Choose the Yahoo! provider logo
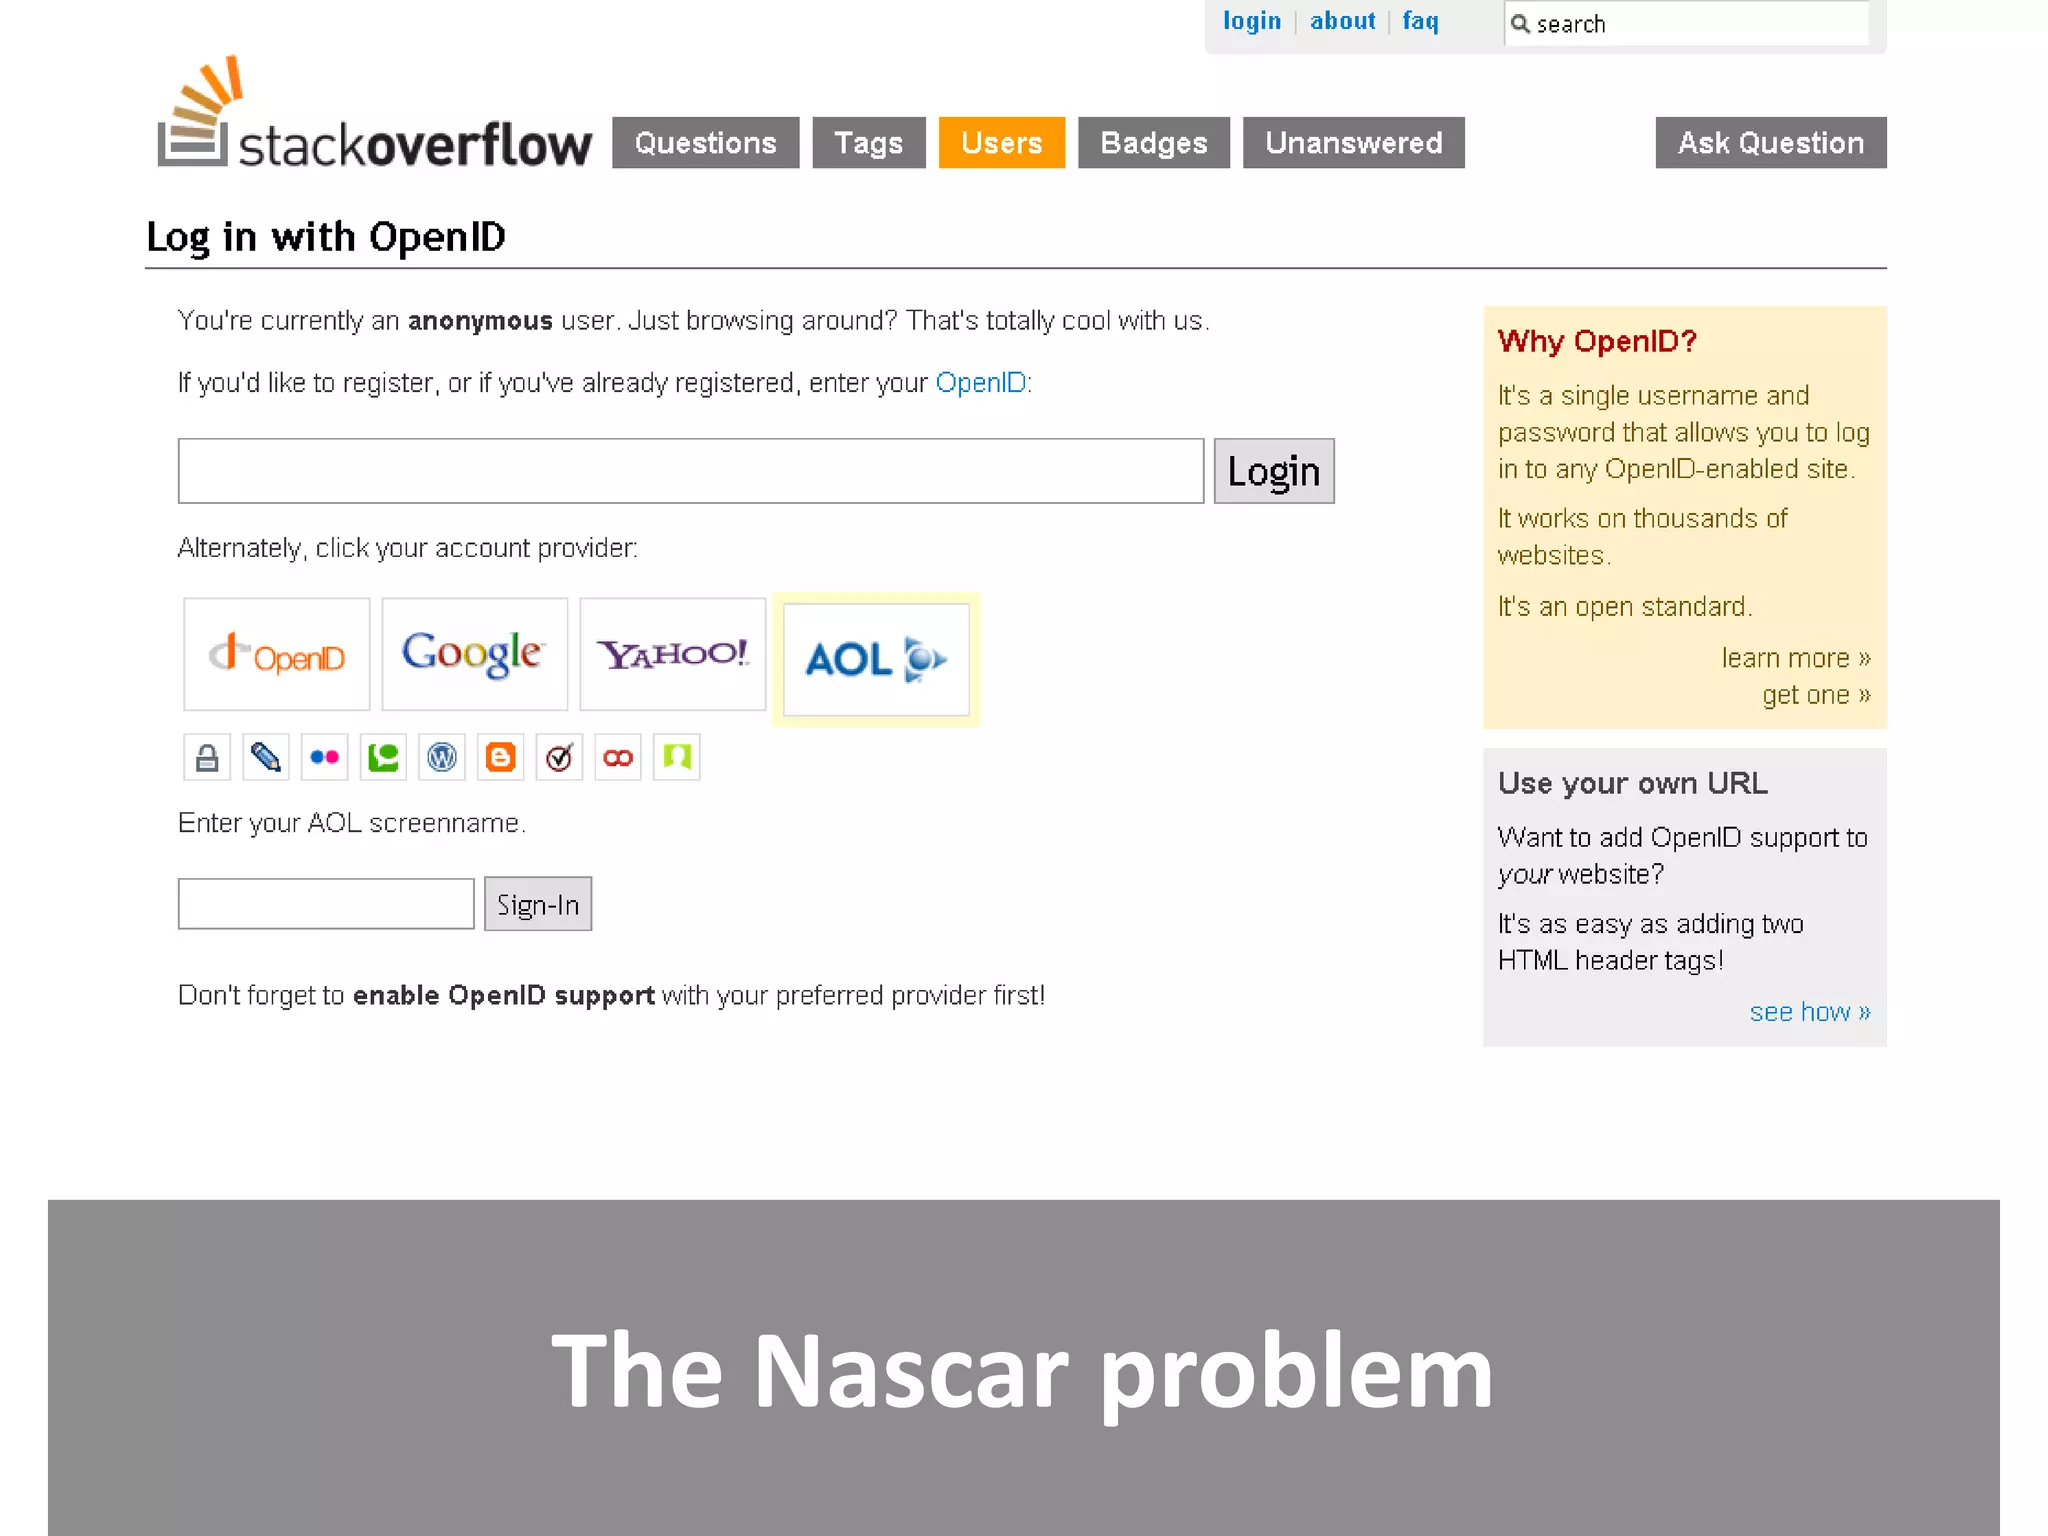This screenshot has height=1536, width=2048. point(672,655)
